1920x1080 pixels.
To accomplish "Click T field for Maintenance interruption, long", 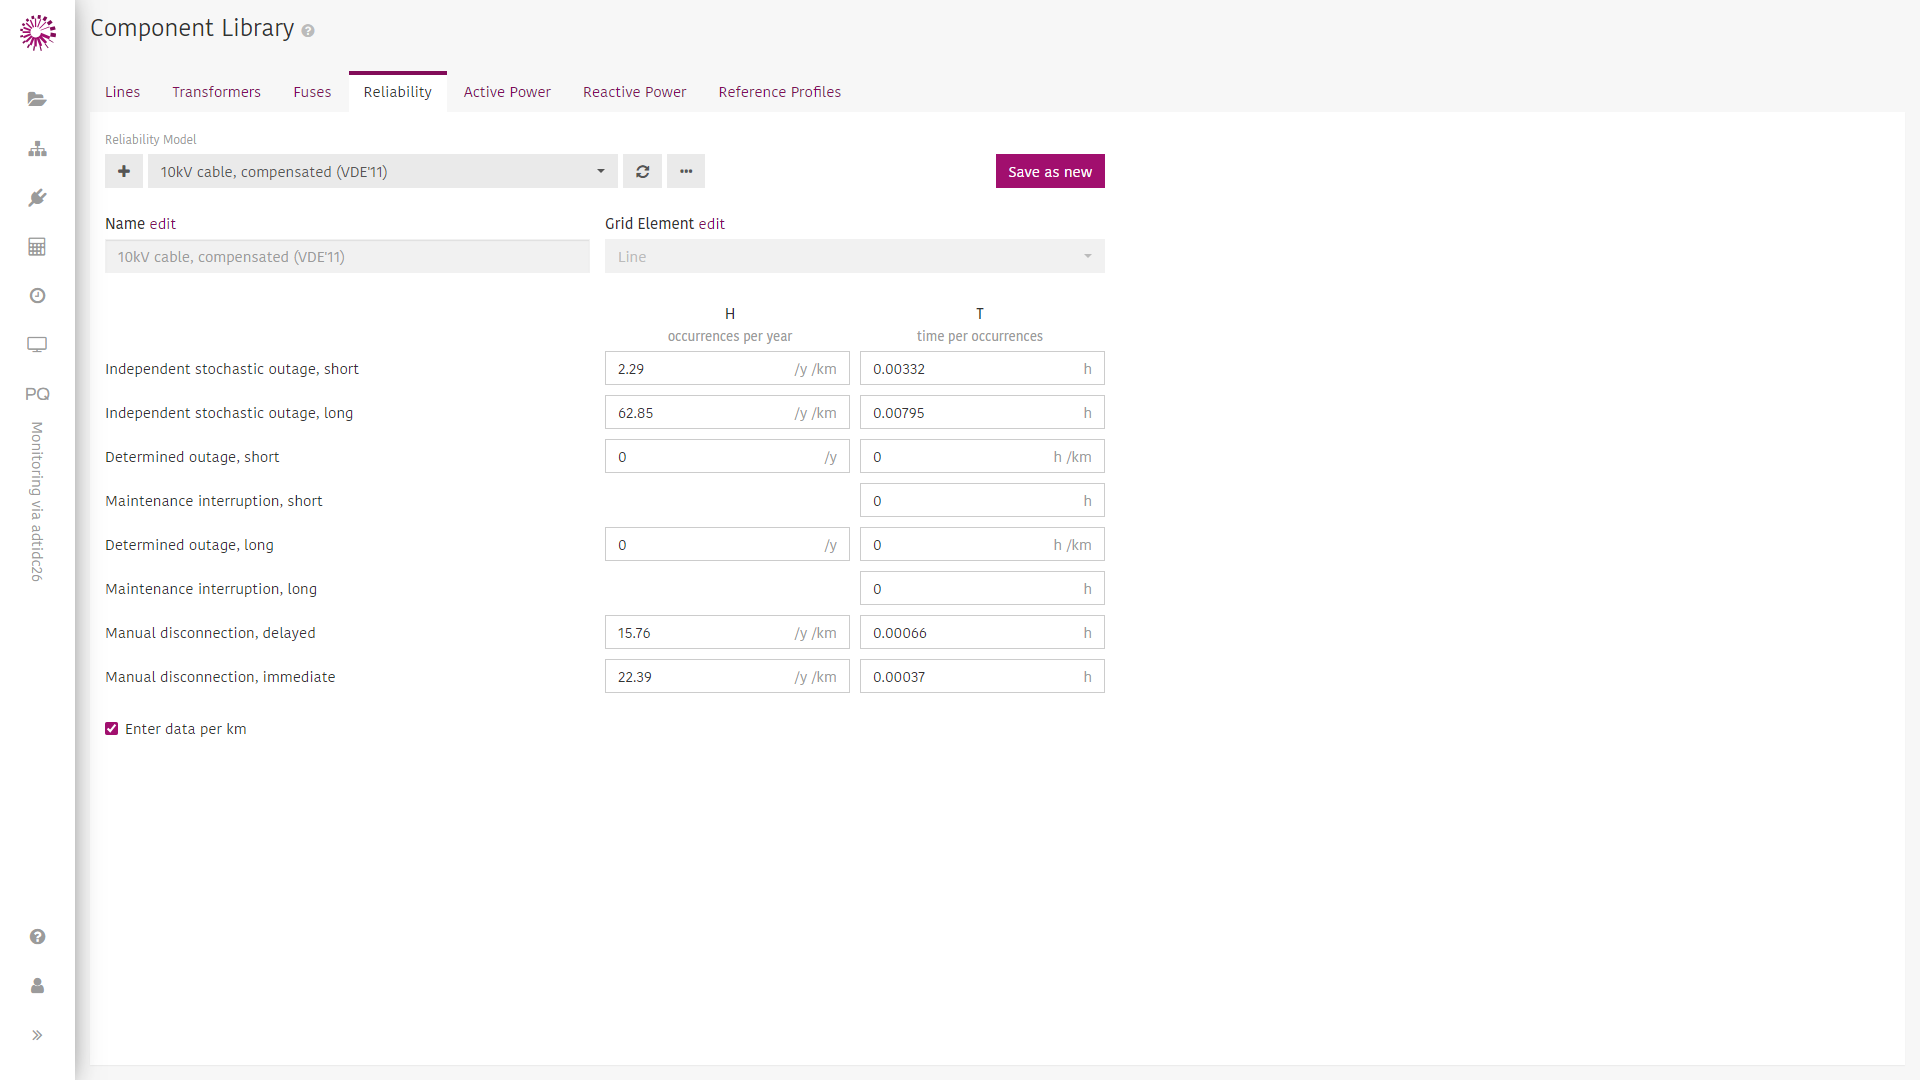I will (982, 588).
